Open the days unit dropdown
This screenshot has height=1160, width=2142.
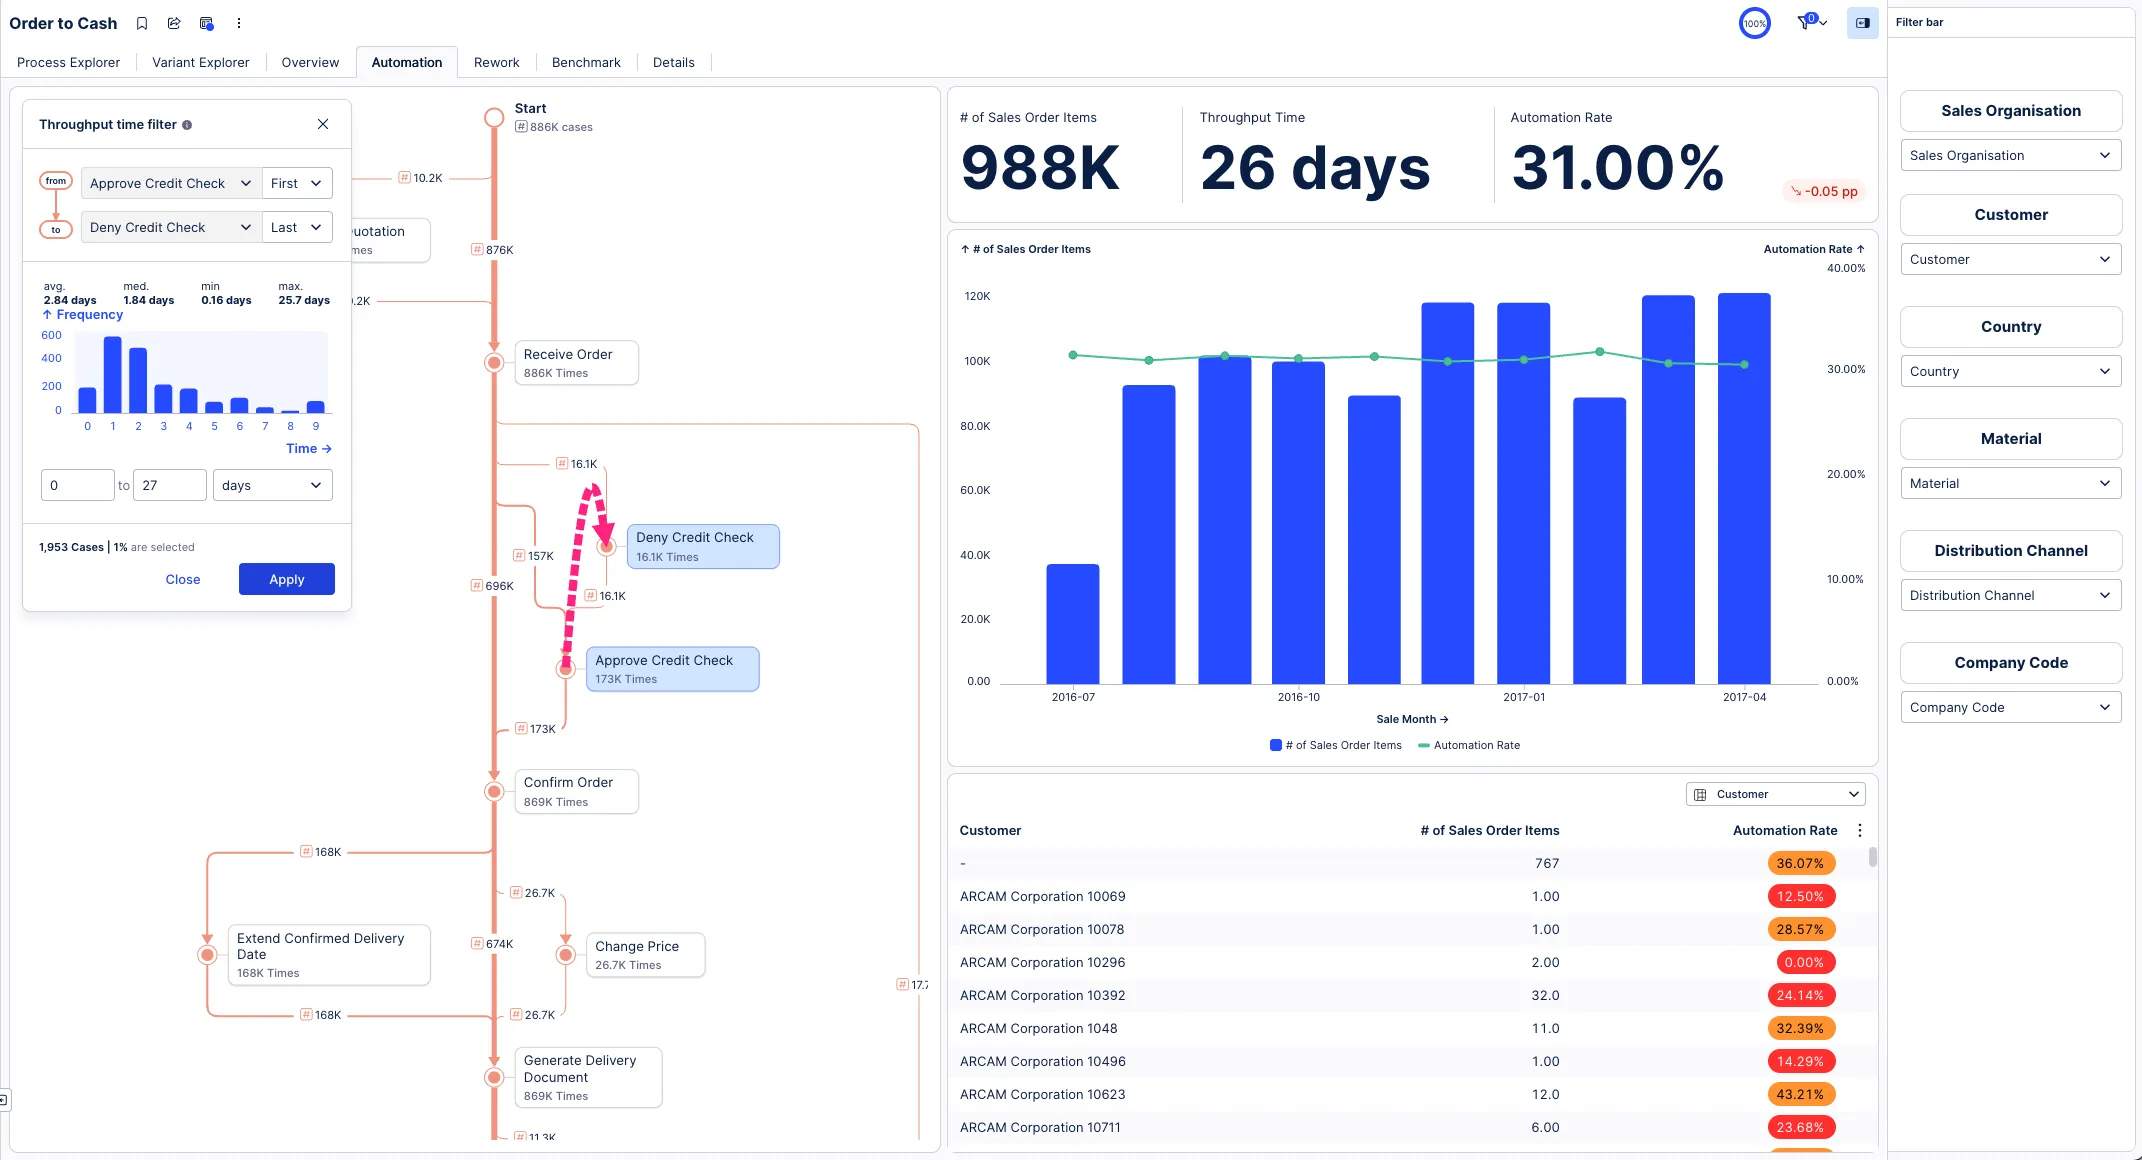(272, 485)
